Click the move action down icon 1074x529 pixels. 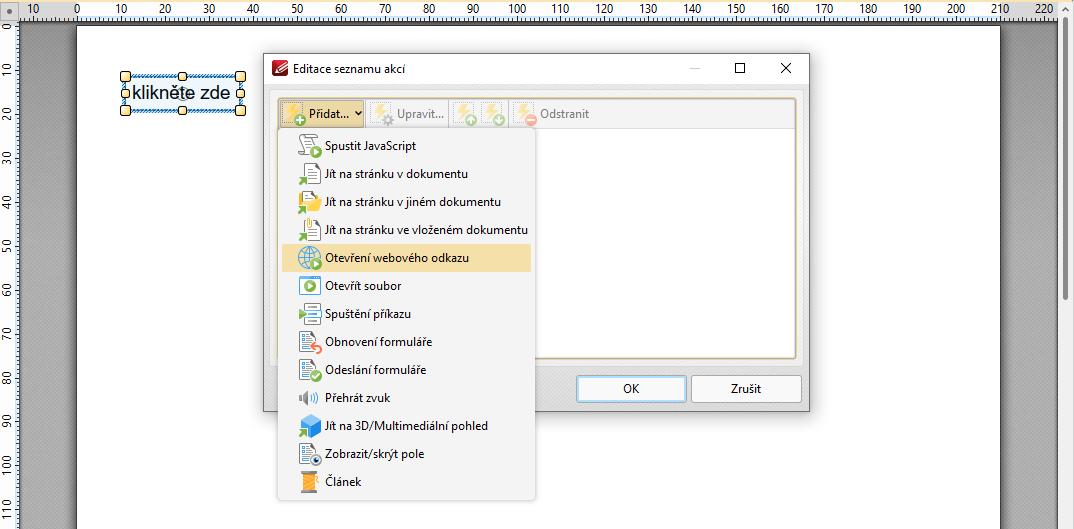coord(492,114)
